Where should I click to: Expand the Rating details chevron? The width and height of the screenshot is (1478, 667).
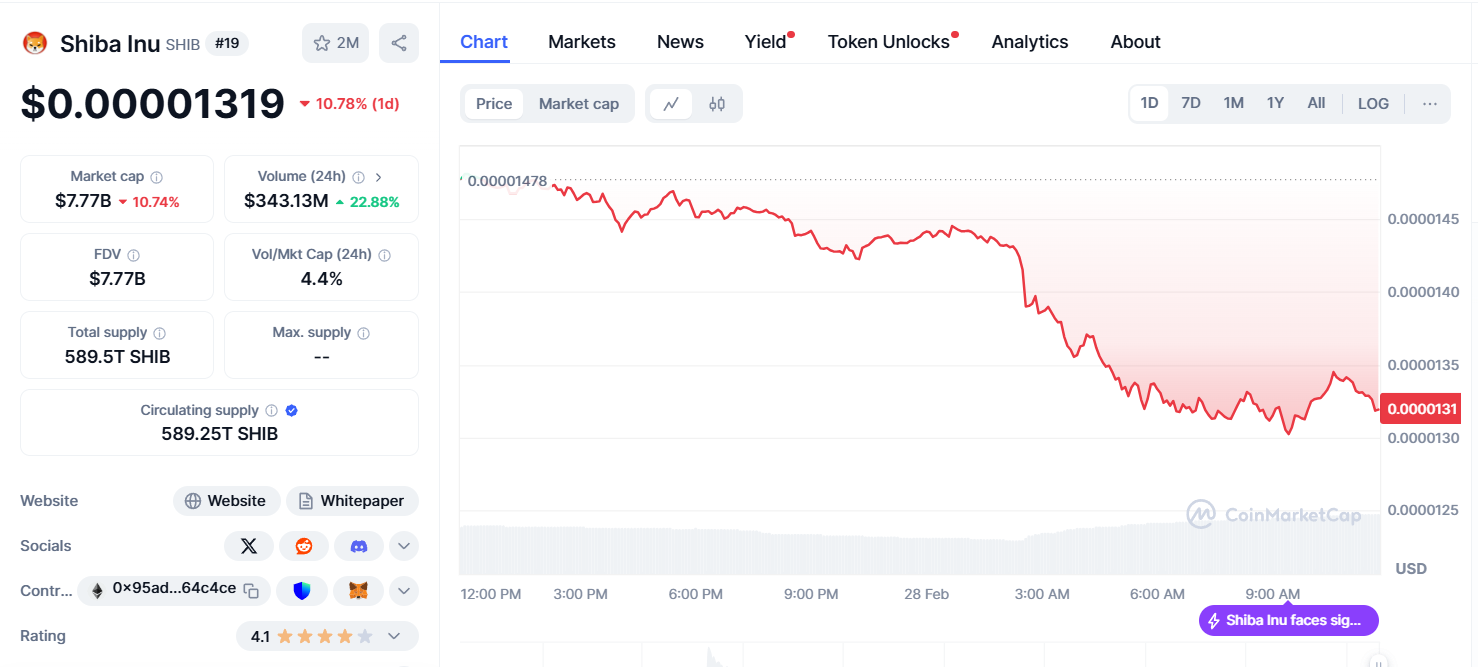pos(394,636)
